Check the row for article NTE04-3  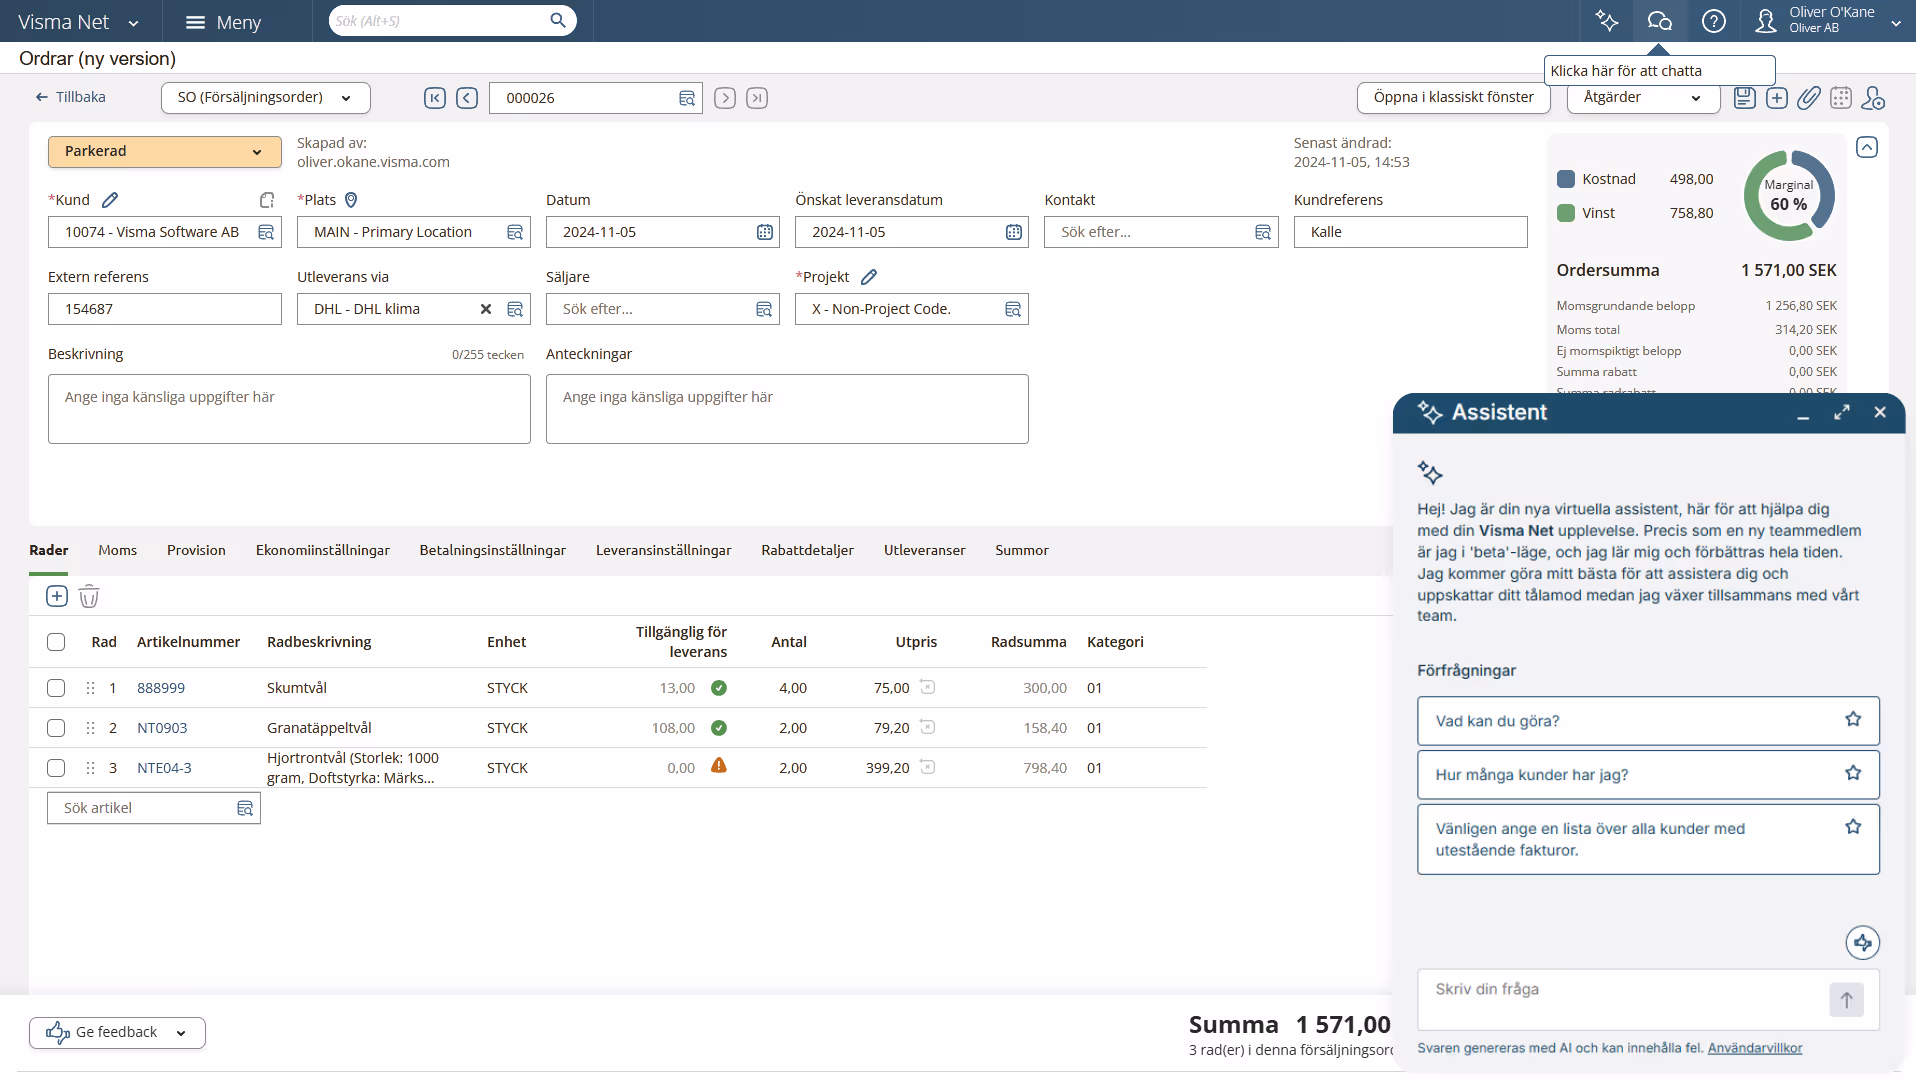pos(56,768)
